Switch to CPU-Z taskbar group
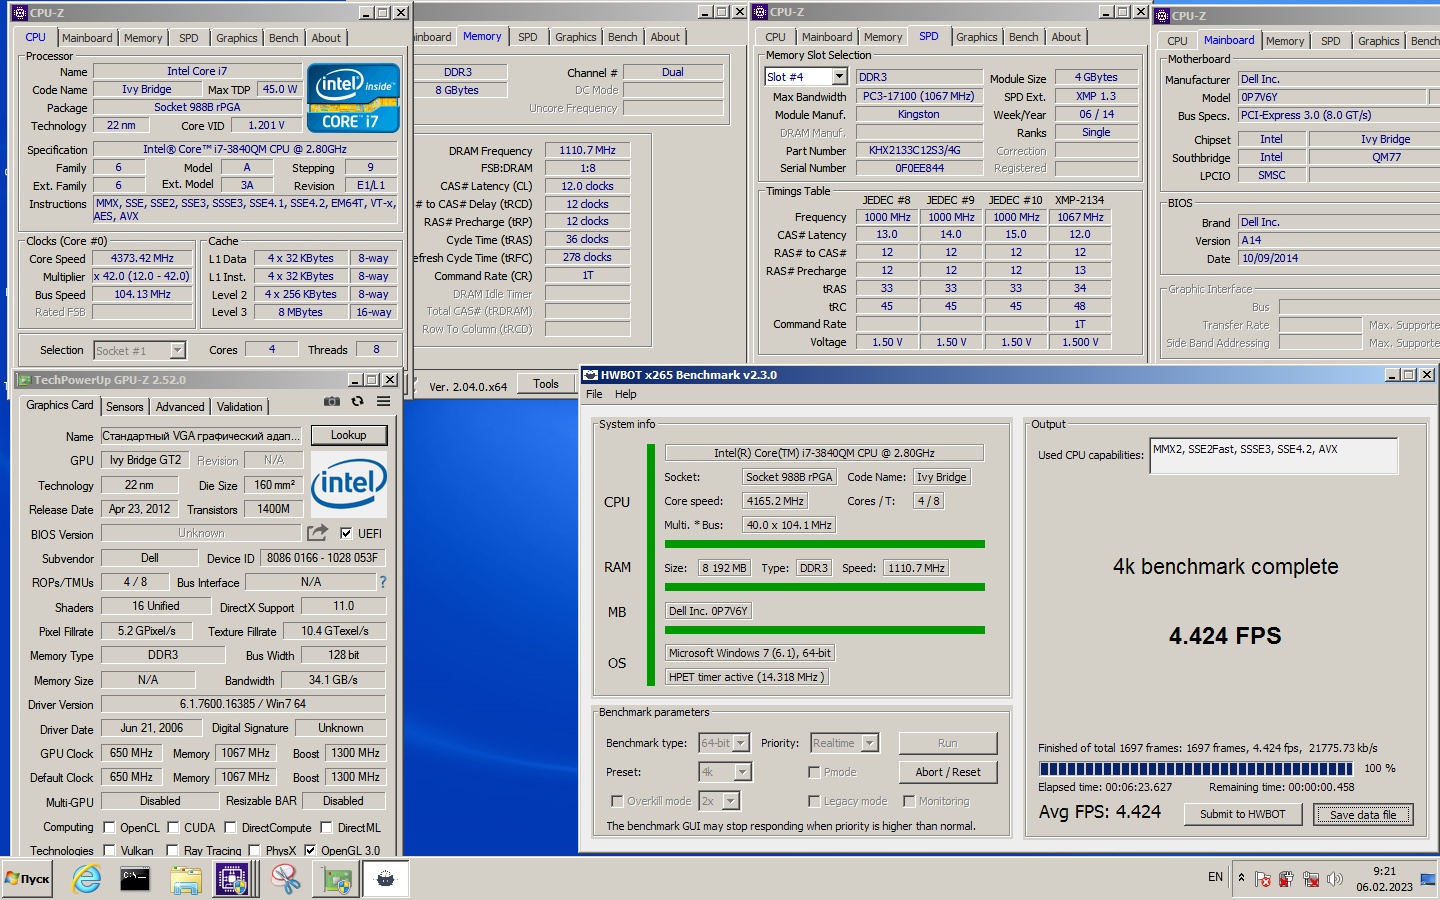The image size is (1440, 900). tap(234, 879)
